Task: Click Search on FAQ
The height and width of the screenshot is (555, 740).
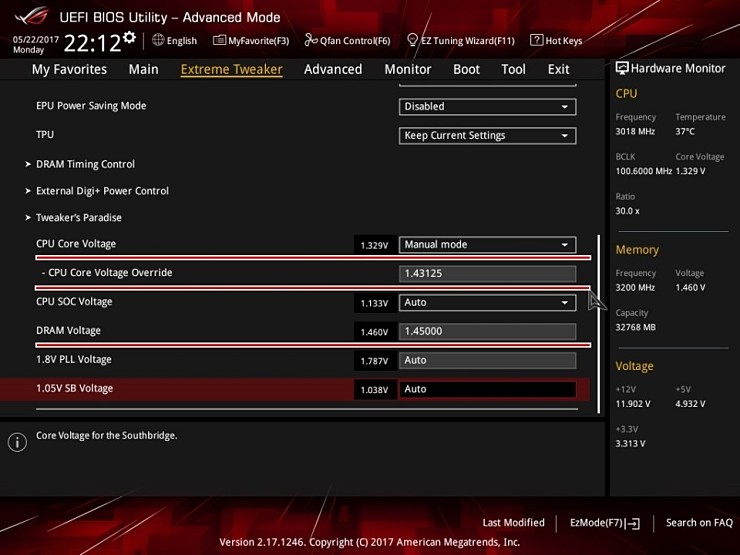Action: point(699,522)
